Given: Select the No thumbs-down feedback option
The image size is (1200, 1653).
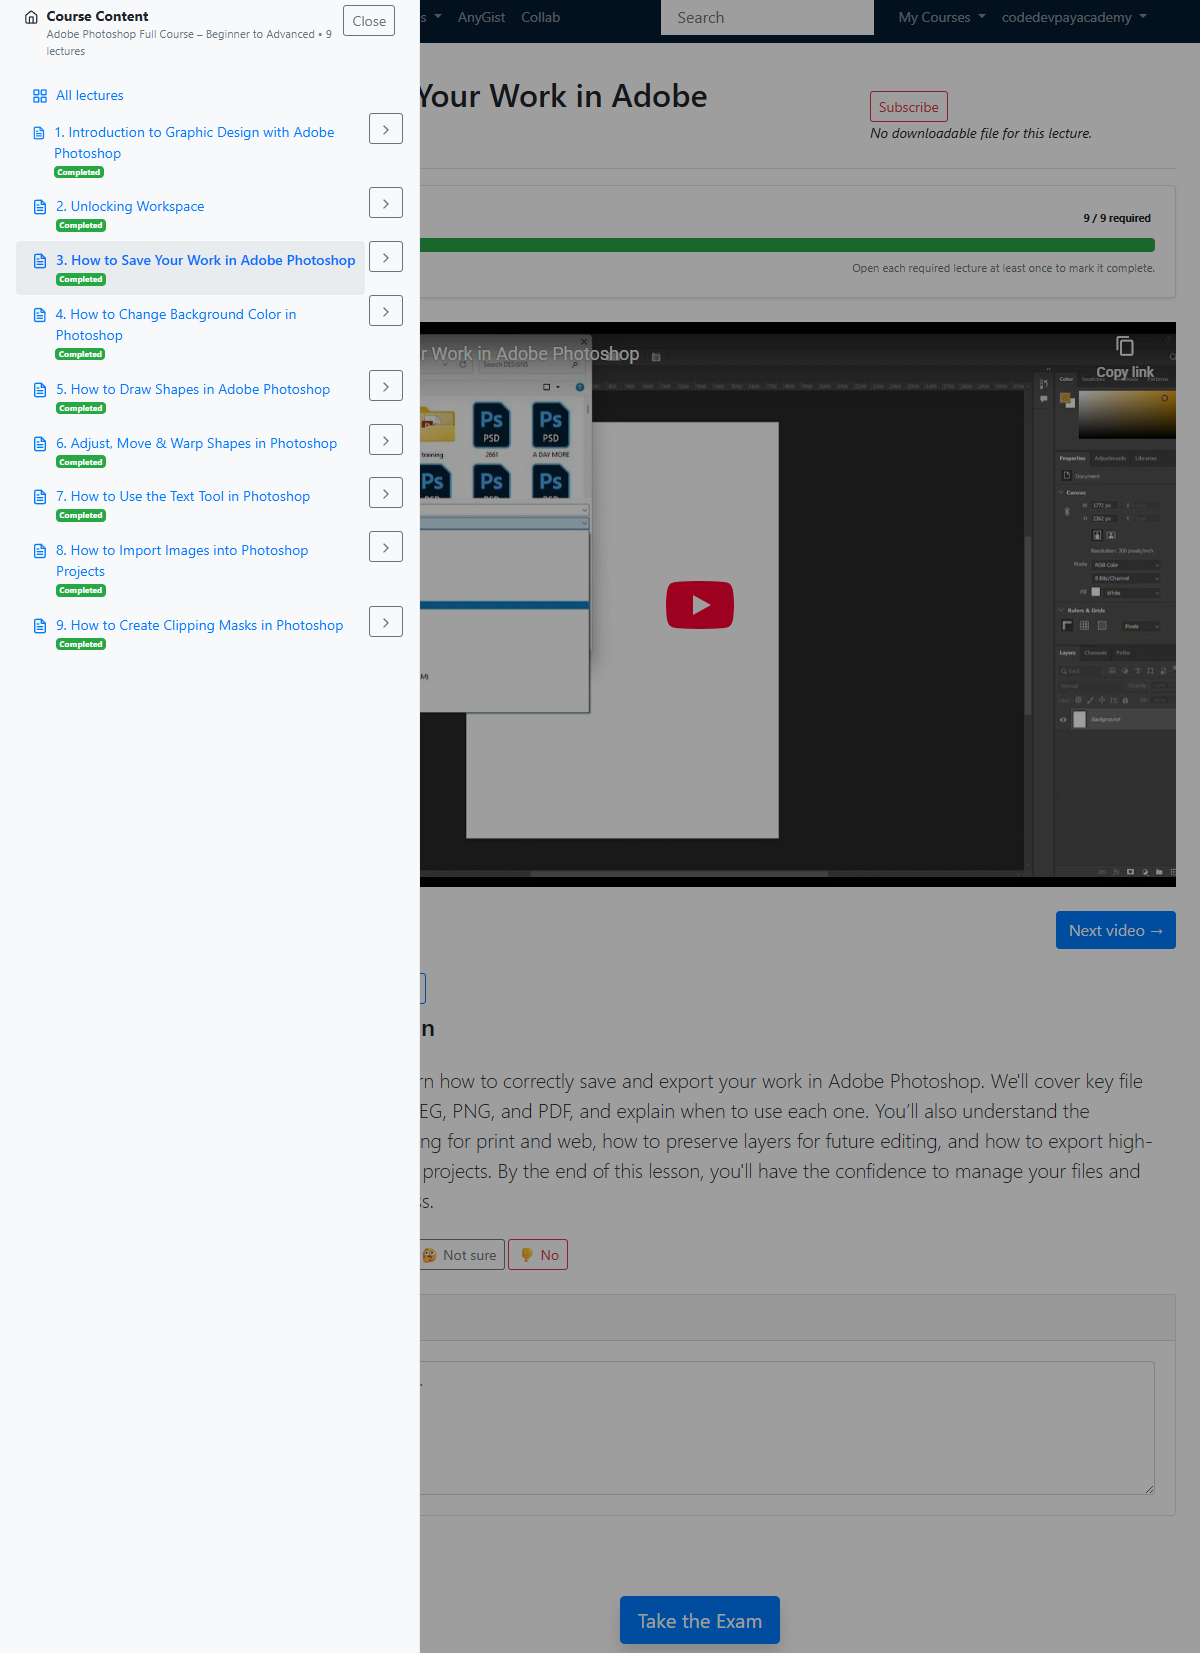Looking at the screenshot, I should click(x=538, y=1255).
